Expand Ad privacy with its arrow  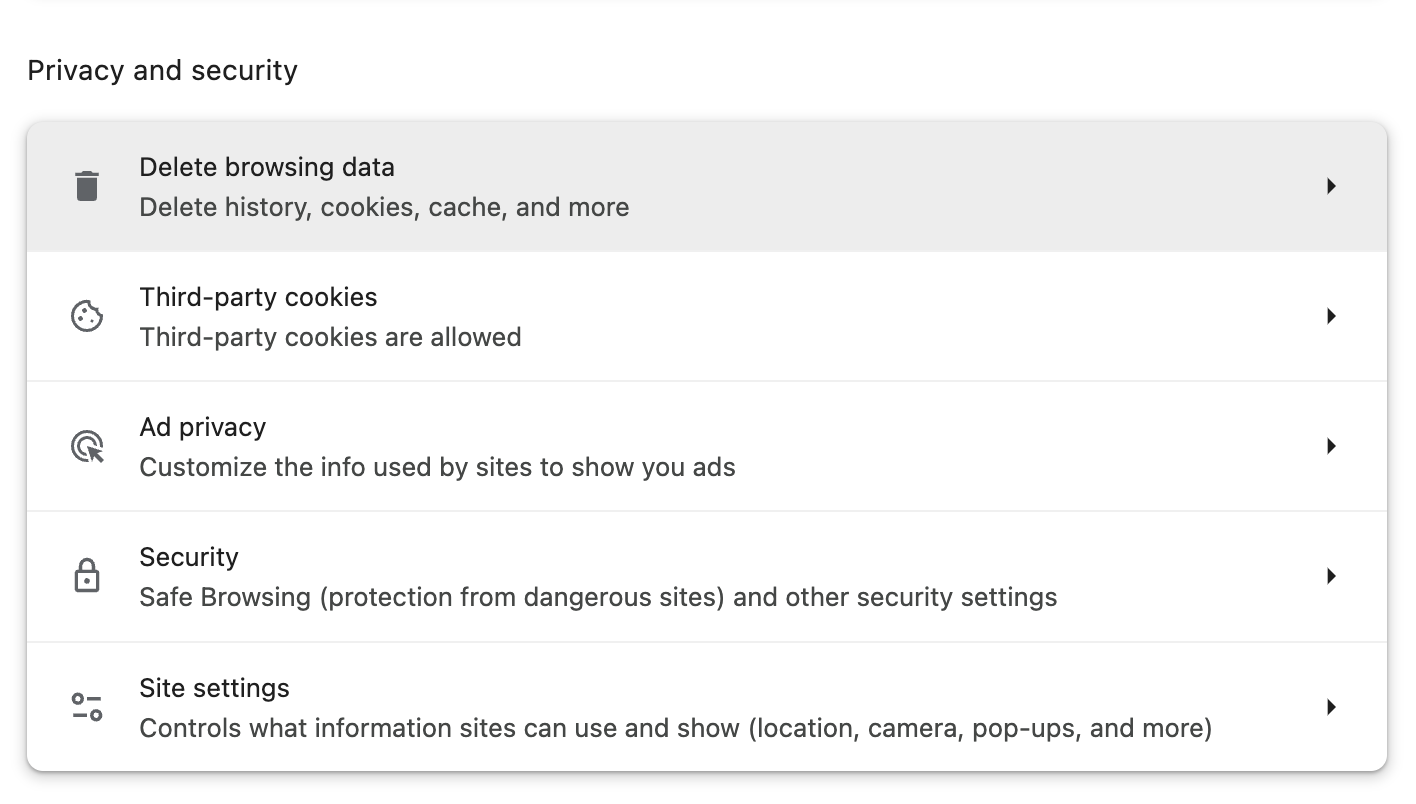[x=1331, y=446]
